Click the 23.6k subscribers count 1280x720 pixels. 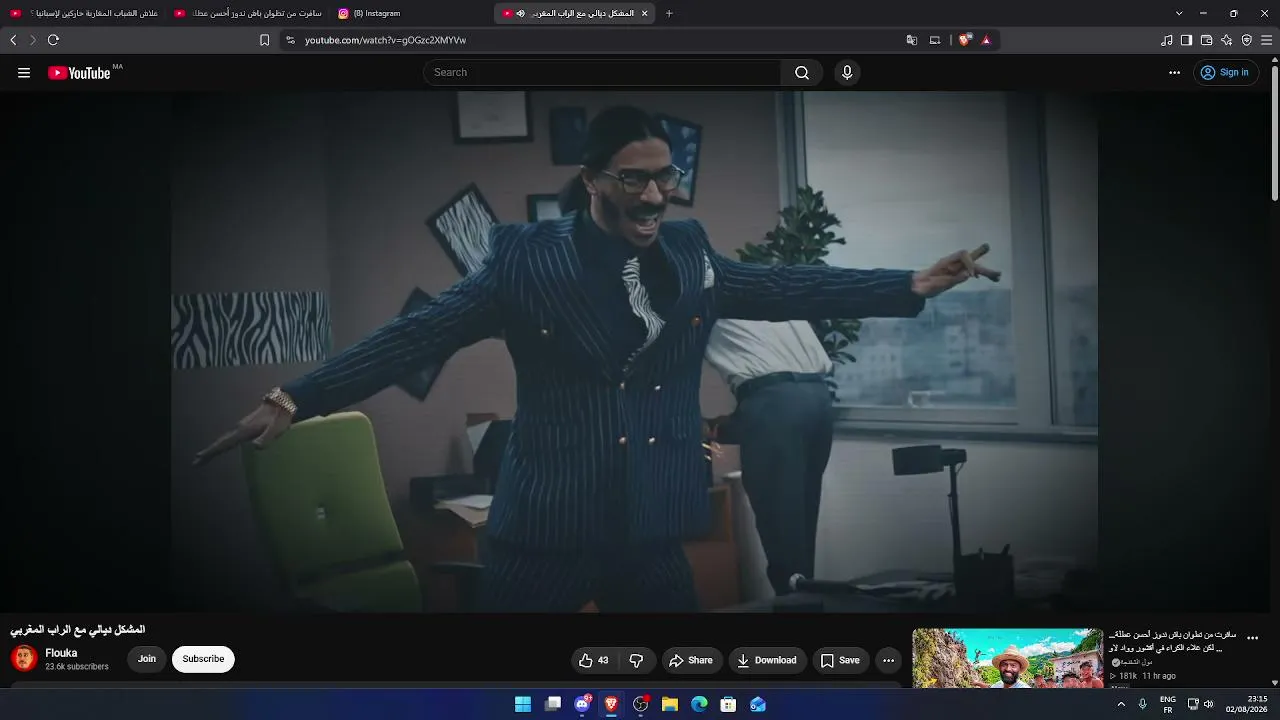click(x=77, y=667)
